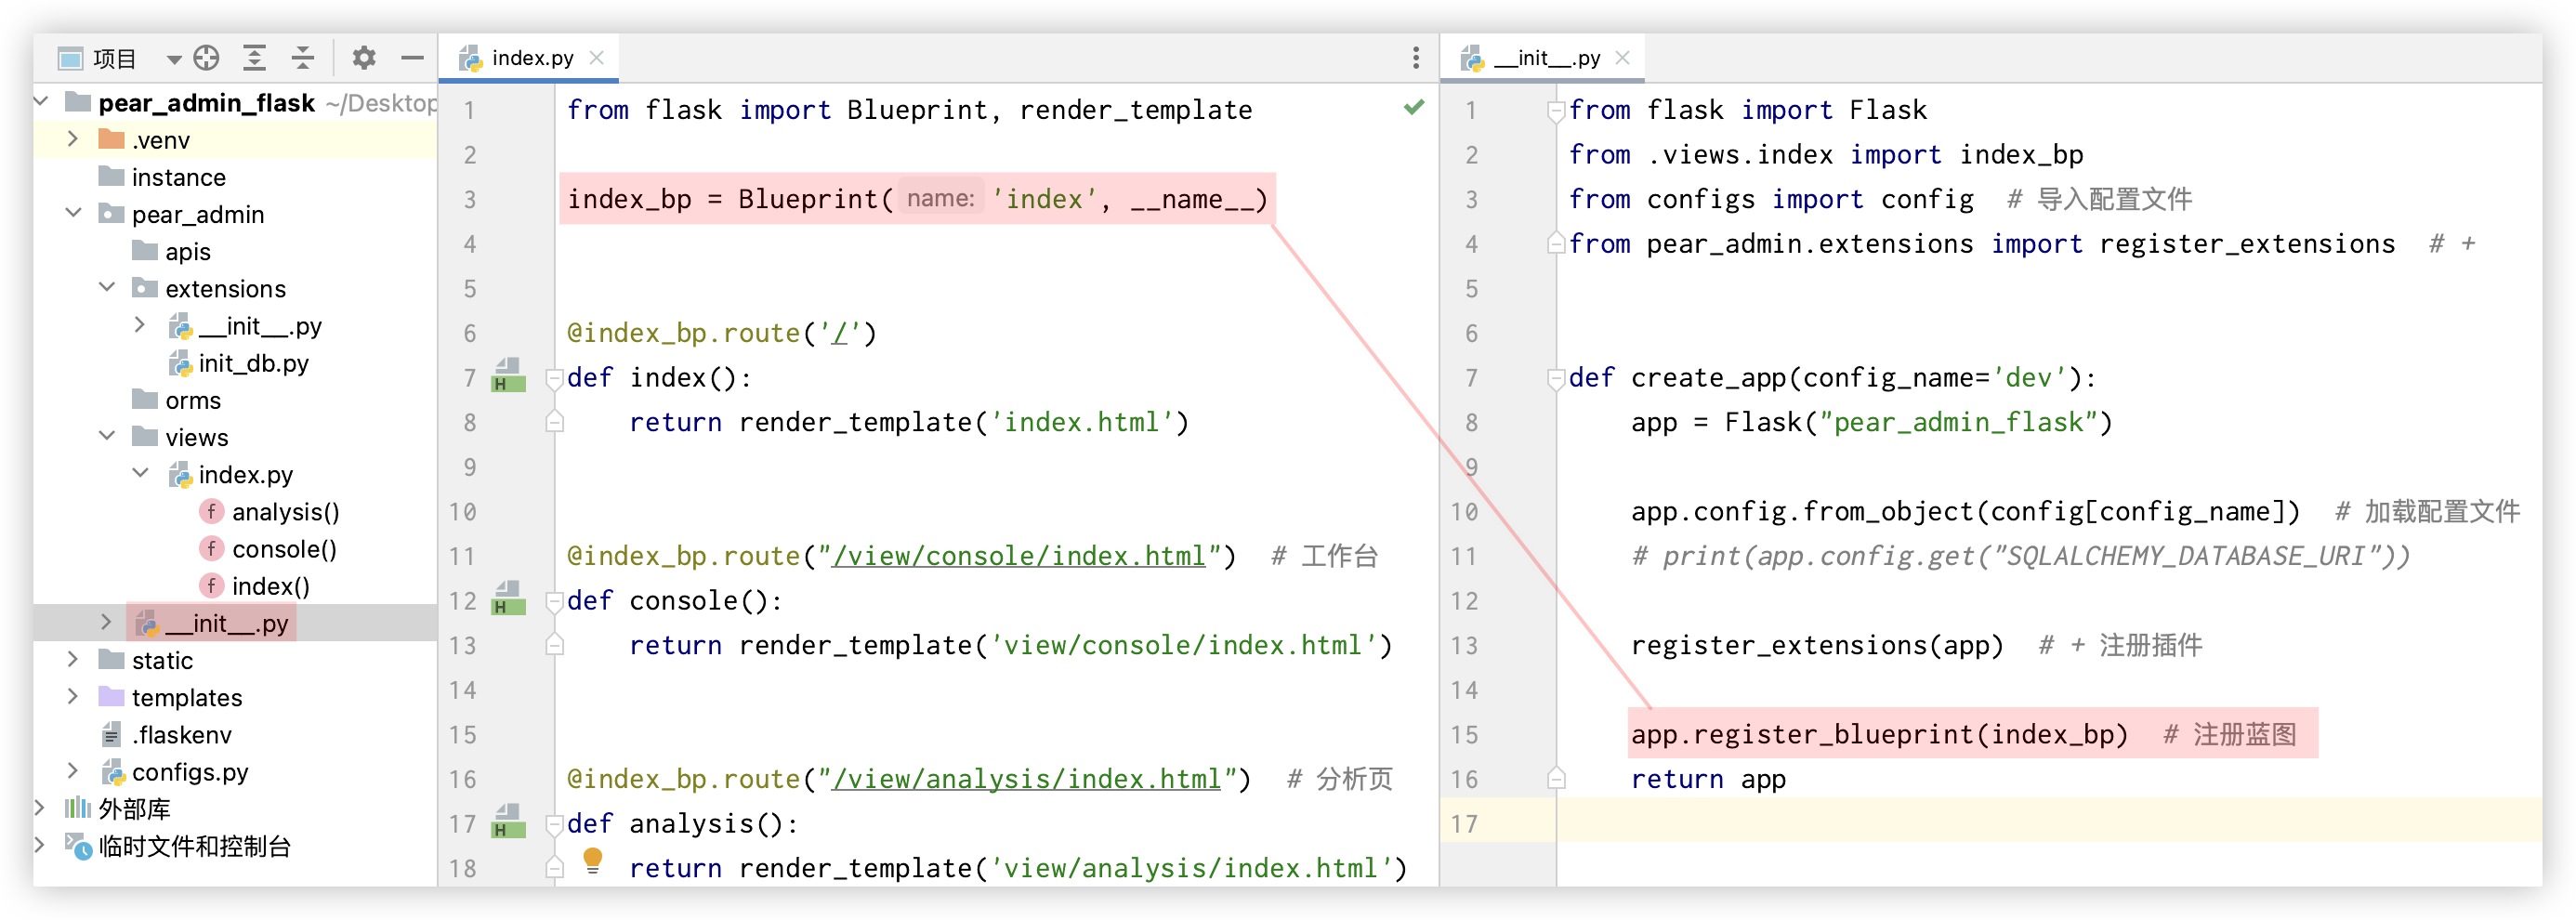Open the 项目 view dropdown arrow
This screenshot has height=920, width=2576.
[x=174, y=59]
